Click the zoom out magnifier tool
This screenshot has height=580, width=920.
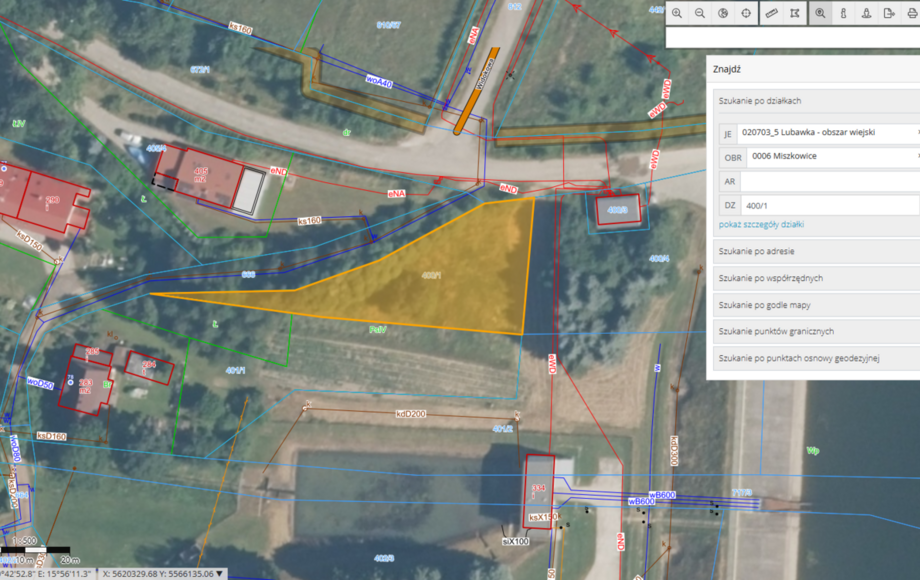(x=700, y=13)
